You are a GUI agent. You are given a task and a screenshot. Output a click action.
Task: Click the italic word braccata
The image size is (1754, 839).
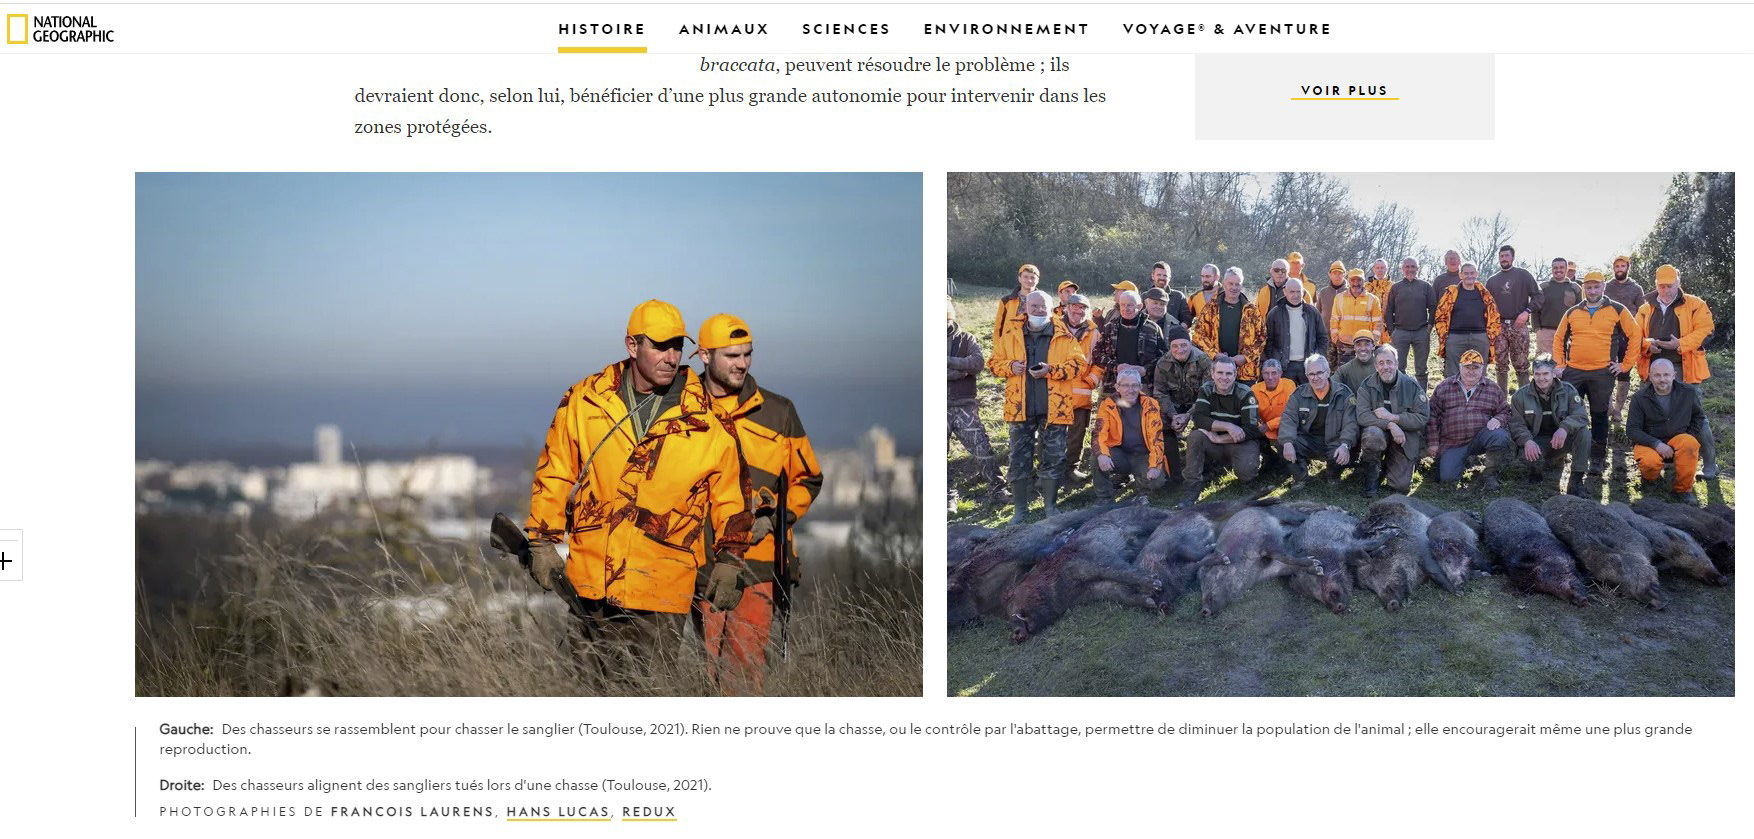point(737,65)
